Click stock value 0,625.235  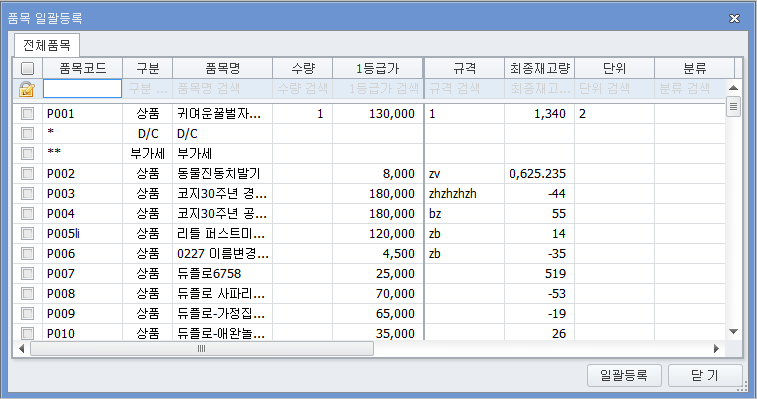tap(540, 173)
